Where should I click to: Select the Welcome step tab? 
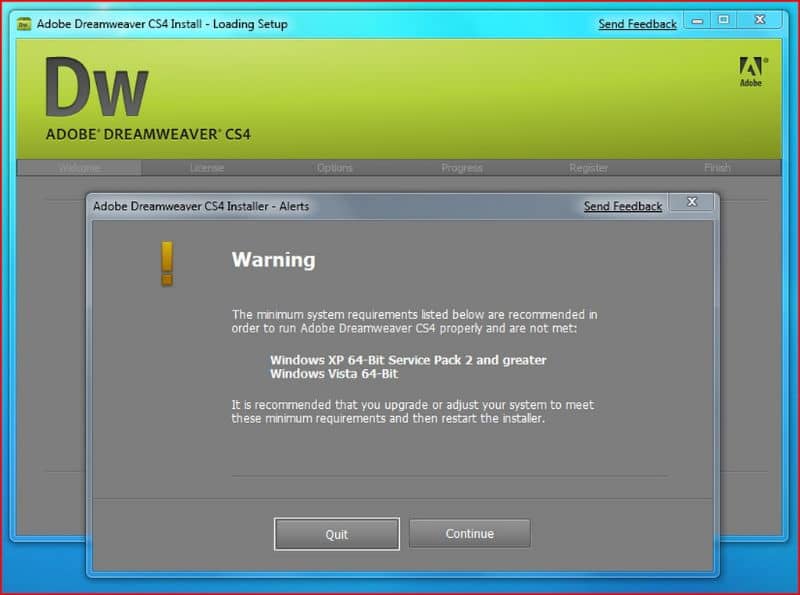pos(79,168)
